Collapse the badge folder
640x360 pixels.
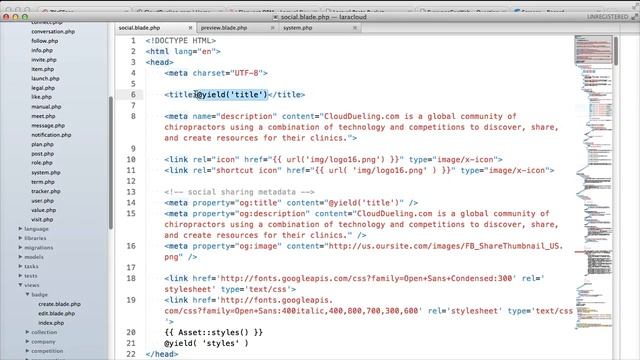click(27, 294)
